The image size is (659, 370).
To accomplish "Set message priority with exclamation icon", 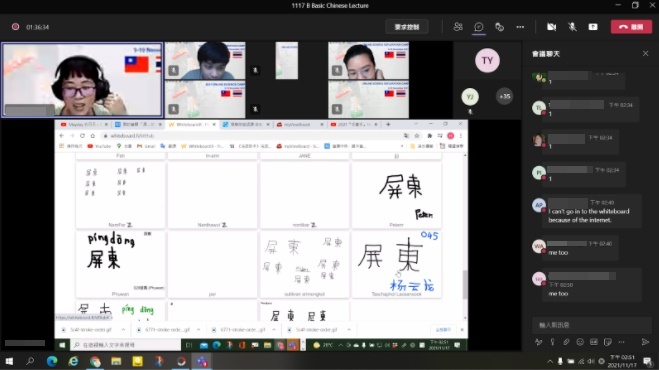I will point(552,342).
